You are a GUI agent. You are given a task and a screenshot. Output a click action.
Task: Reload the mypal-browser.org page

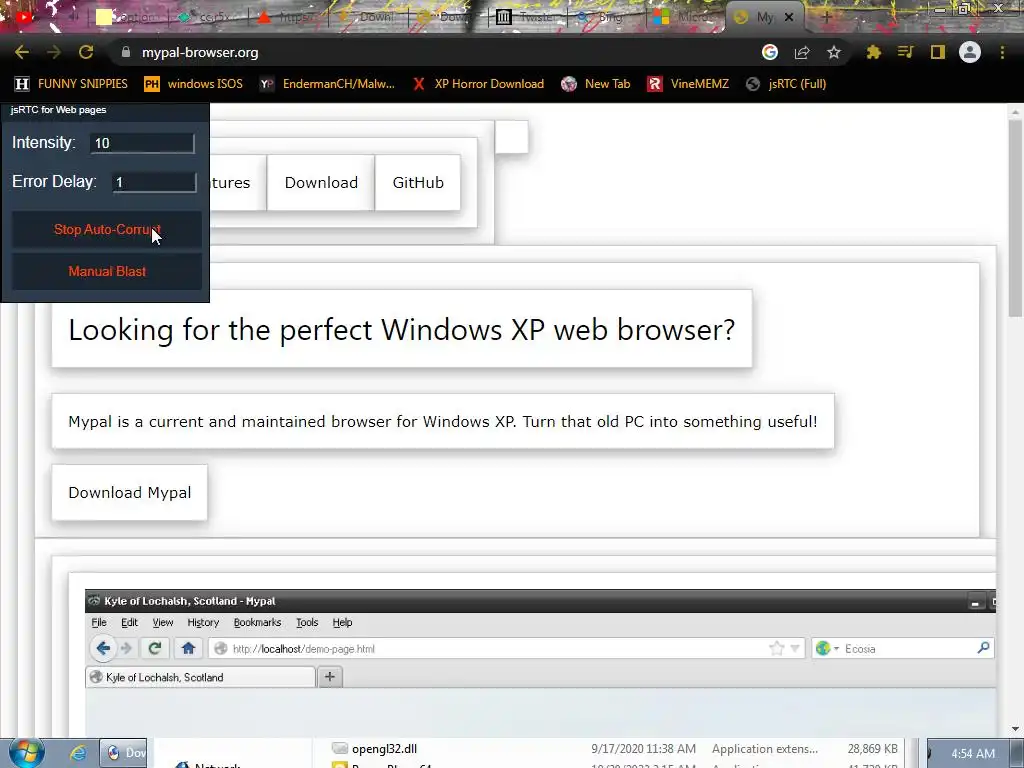86,52
